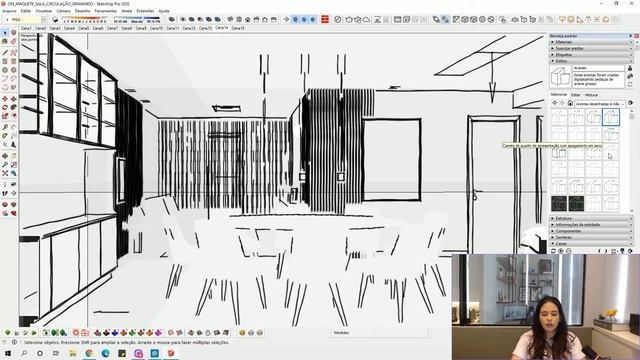Switch to scene tab Cena1
Image resolution: width=640 pixels, height=360 pixels.
pos(26,28)
